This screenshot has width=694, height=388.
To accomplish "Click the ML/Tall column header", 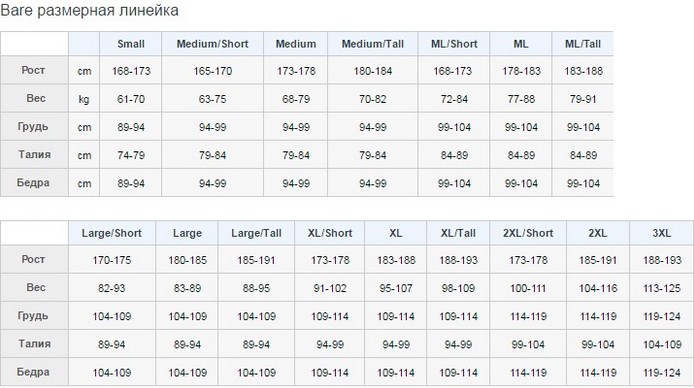I will pyautogui.click(x=582, y=44).
